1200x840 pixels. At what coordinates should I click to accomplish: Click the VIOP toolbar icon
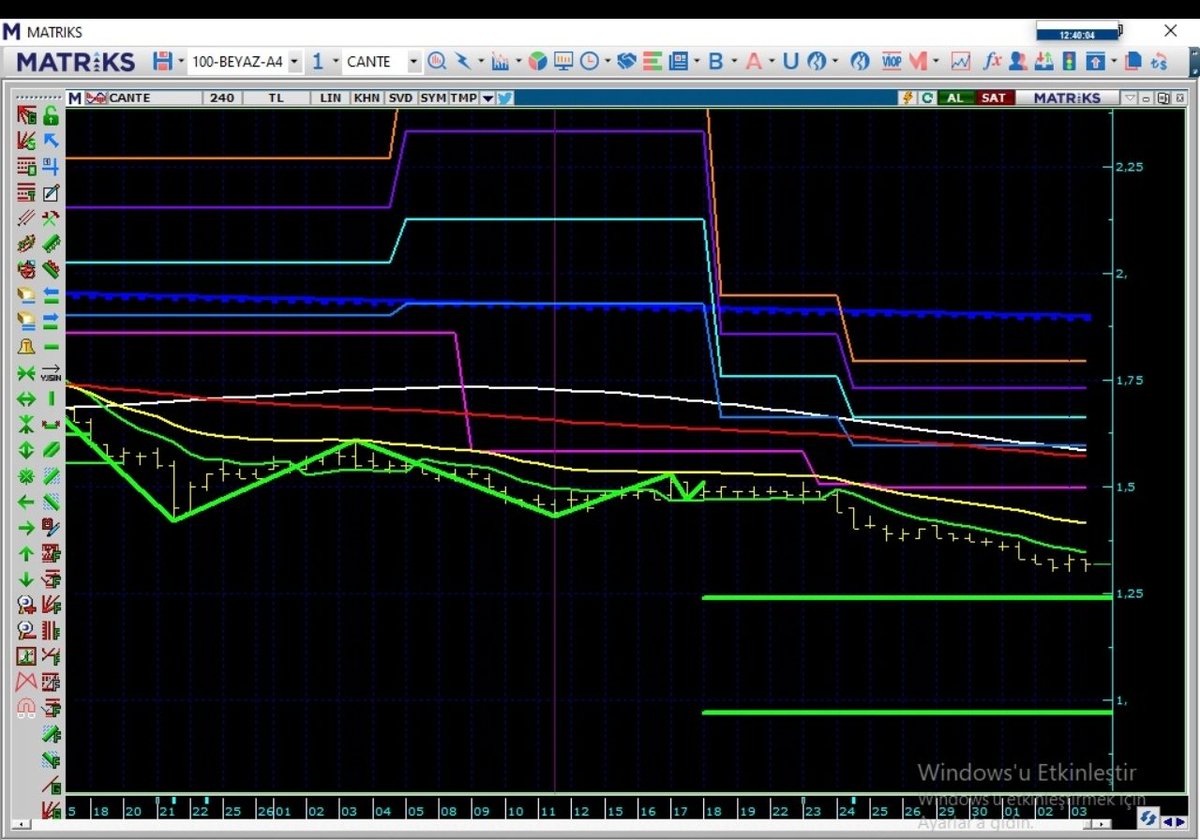892,61
